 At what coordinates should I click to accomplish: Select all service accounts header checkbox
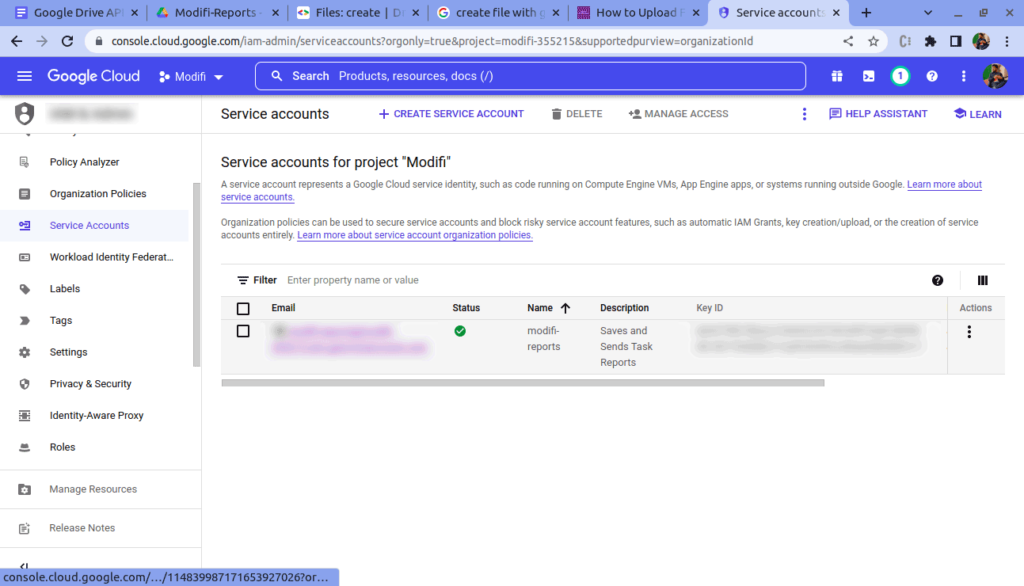(x=243, y=309)
